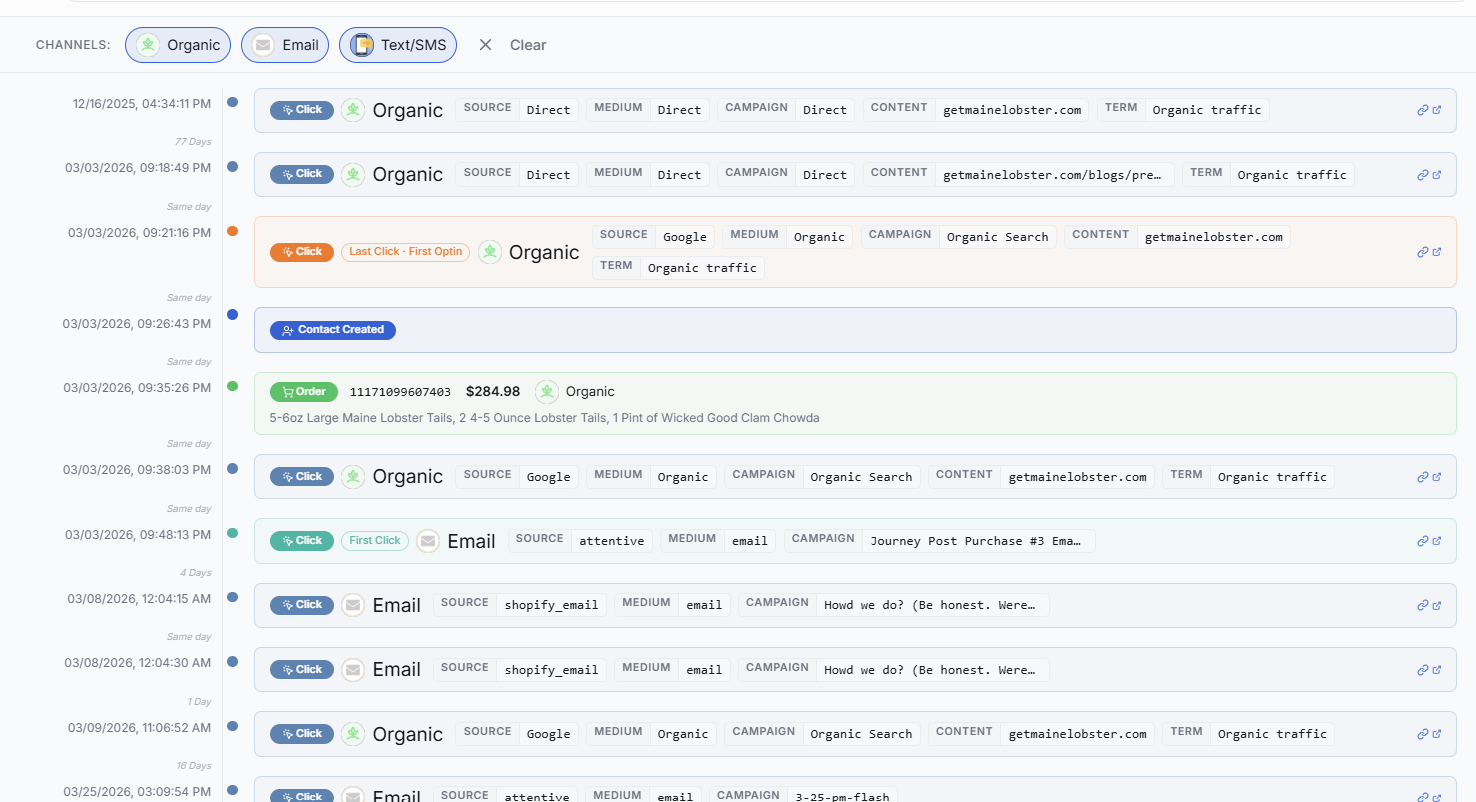This screenshot has width=1476, height=802.
Task: Click the Contact Created badge
Action: [x=333, y=330]
